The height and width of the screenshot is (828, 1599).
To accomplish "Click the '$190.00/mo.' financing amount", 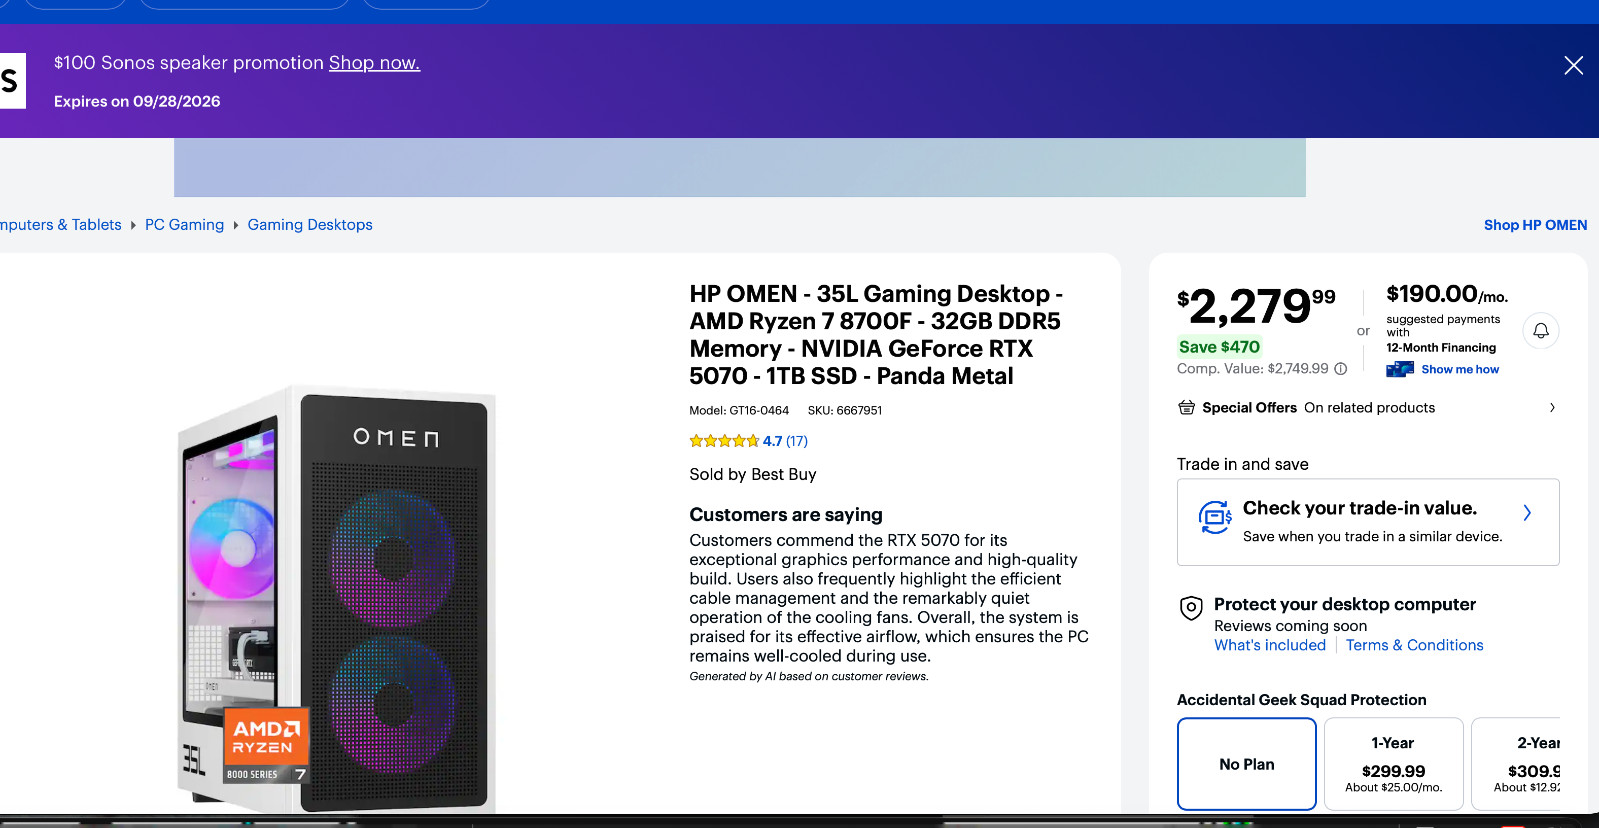I will click(x=1447, y=294).
